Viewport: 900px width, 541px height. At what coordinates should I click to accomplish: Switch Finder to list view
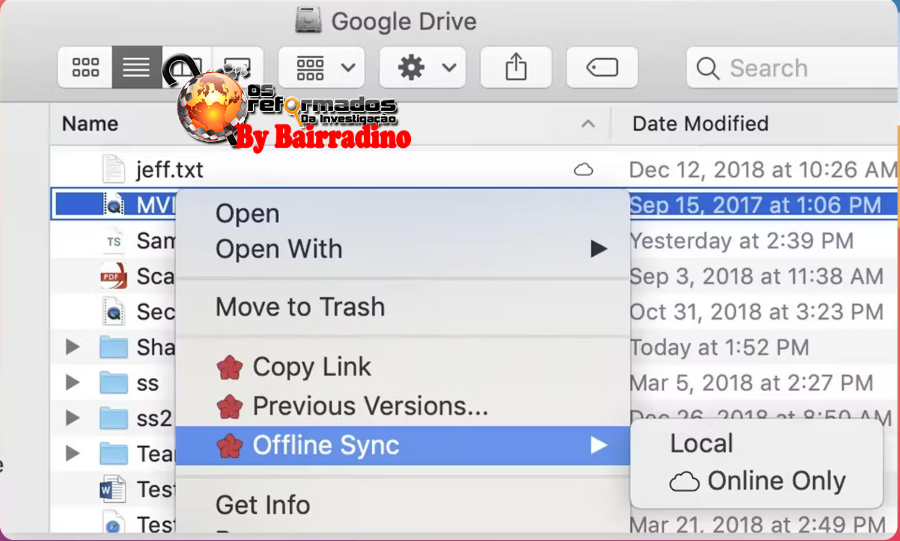click(x=137, y=68)
